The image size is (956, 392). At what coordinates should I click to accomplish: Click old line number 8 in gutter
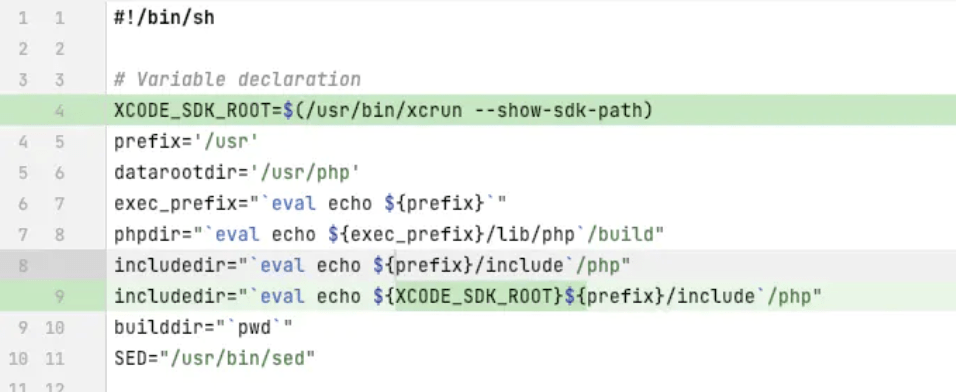pyautogui.click(x=23, y=265)
